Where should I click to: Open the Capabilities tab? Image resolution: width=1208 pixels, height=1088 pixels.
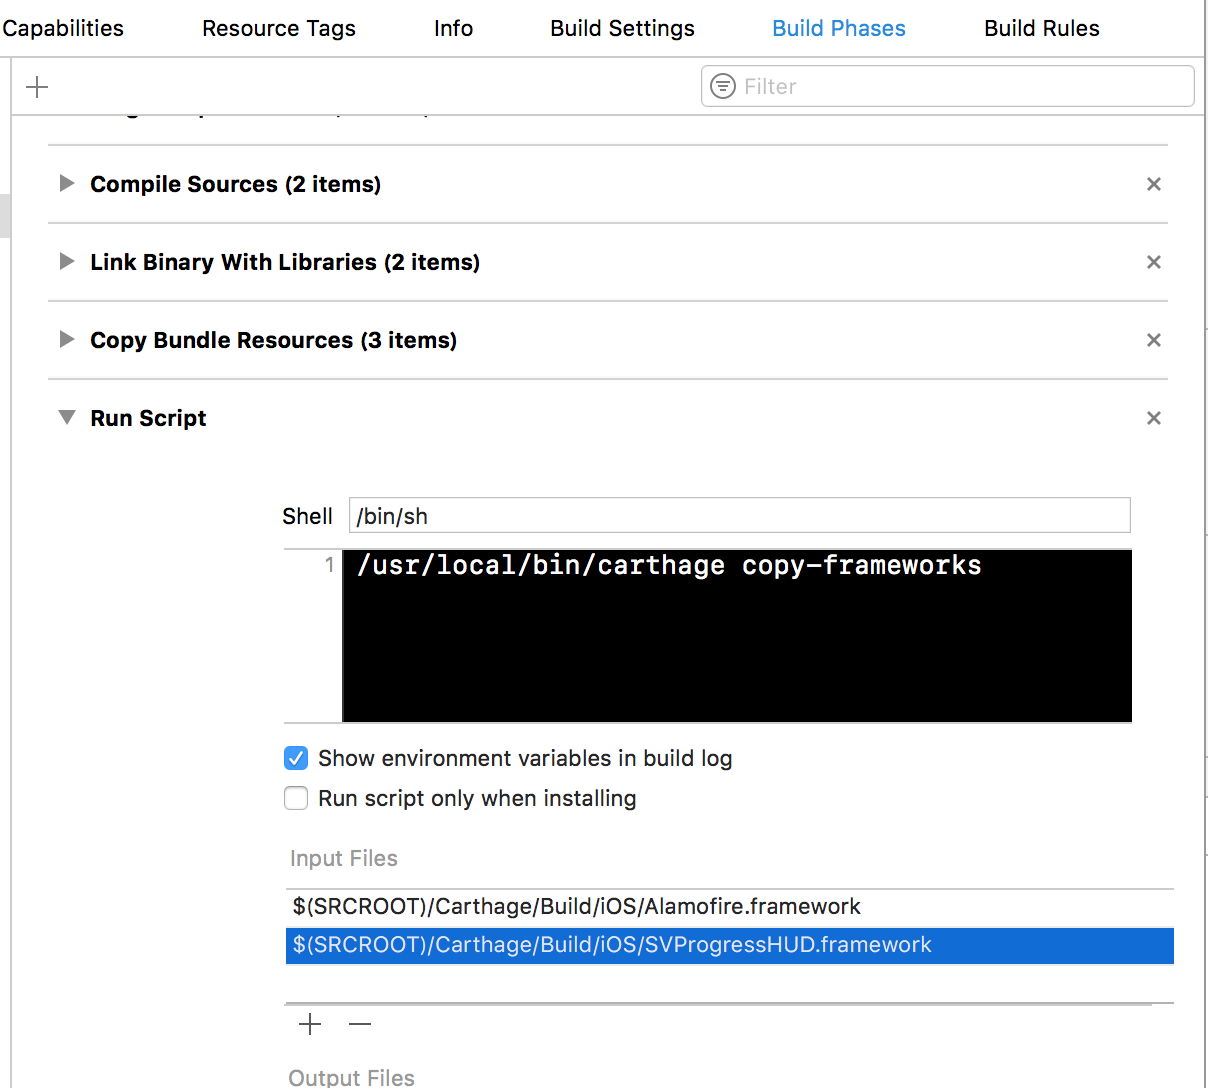click(x=62, y=28)
